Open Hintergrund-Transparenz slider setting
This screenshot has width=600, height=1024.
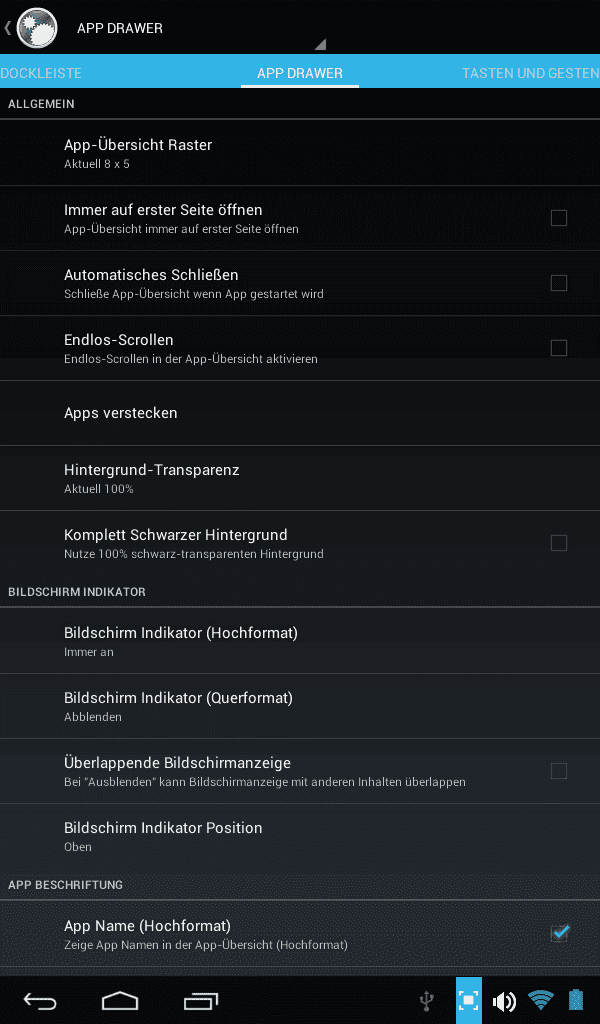[x=300, y=478]
